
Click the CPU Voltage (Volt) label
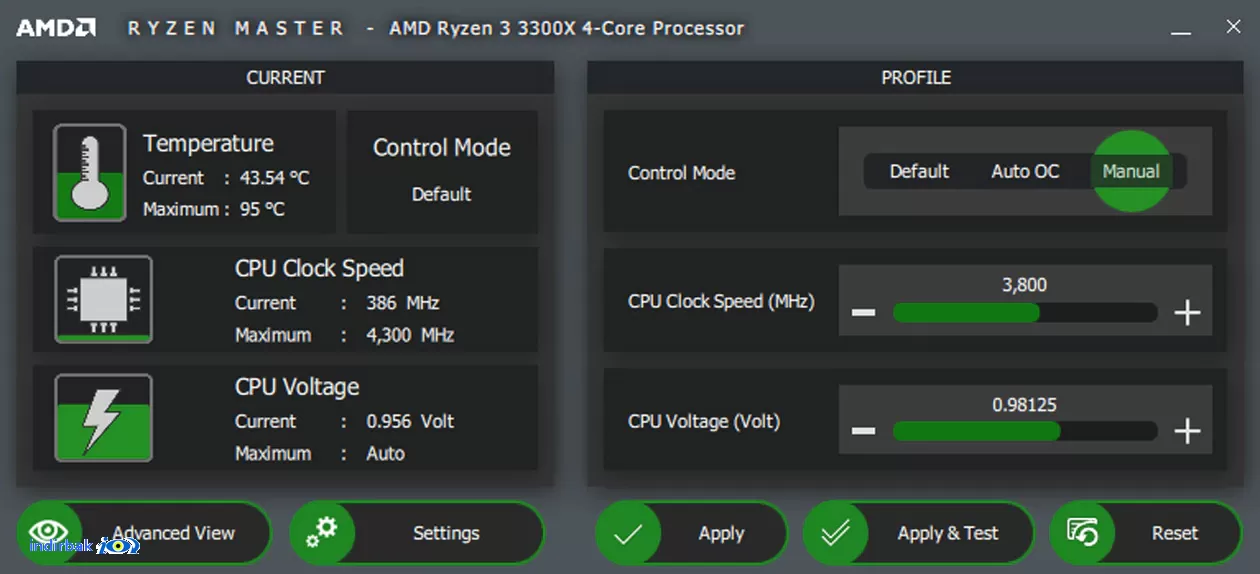pos(704,421)
